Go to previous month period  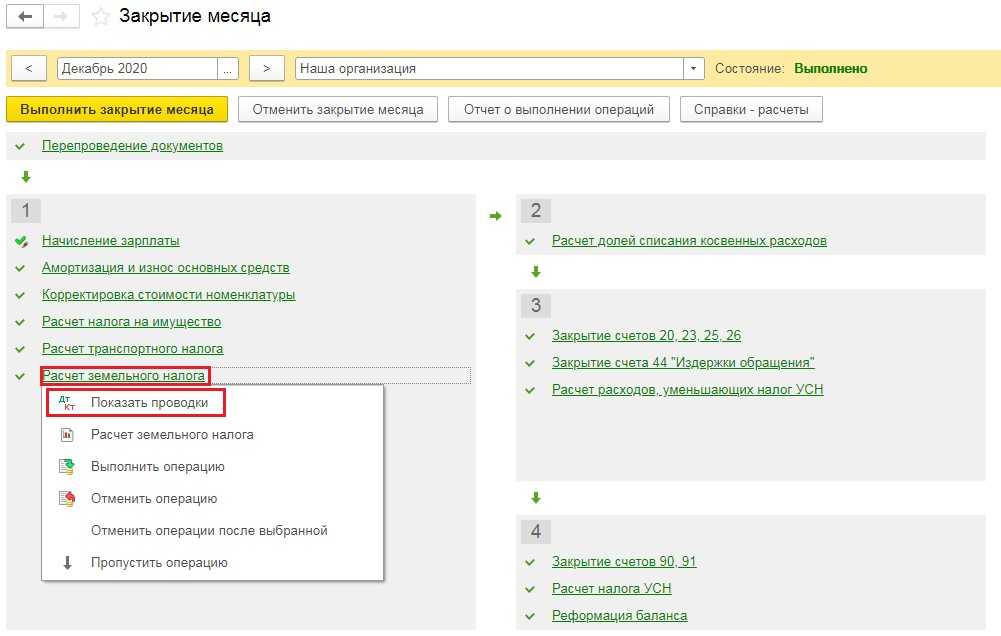(x=29, y=69)
